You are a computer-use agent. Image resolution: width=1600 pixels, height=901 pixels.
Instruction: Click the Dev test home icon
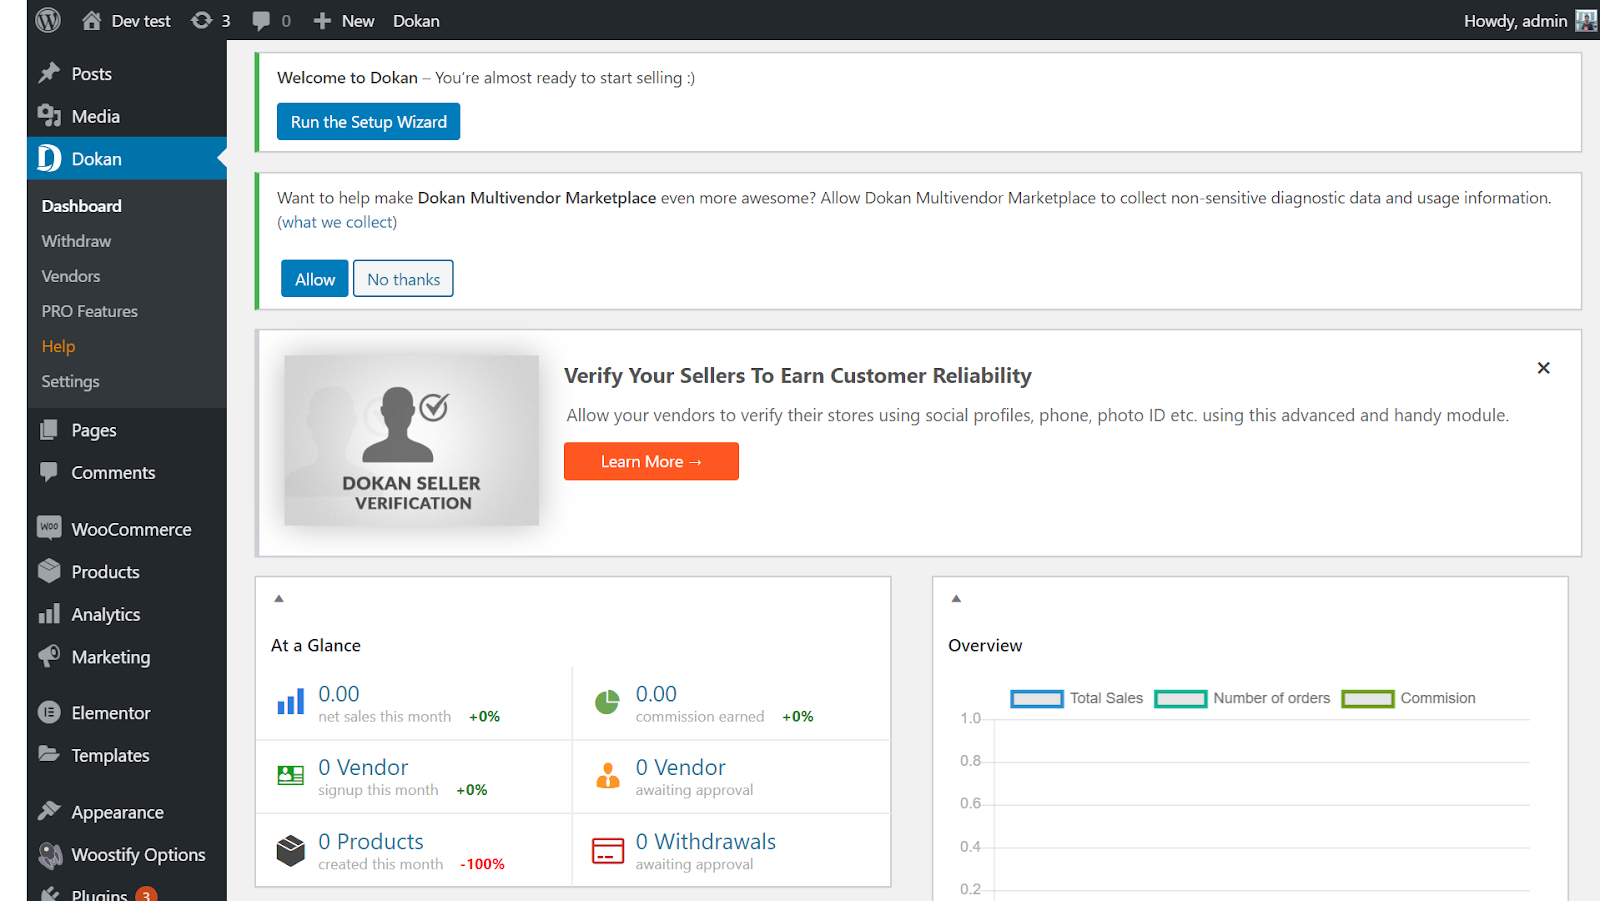92,20
